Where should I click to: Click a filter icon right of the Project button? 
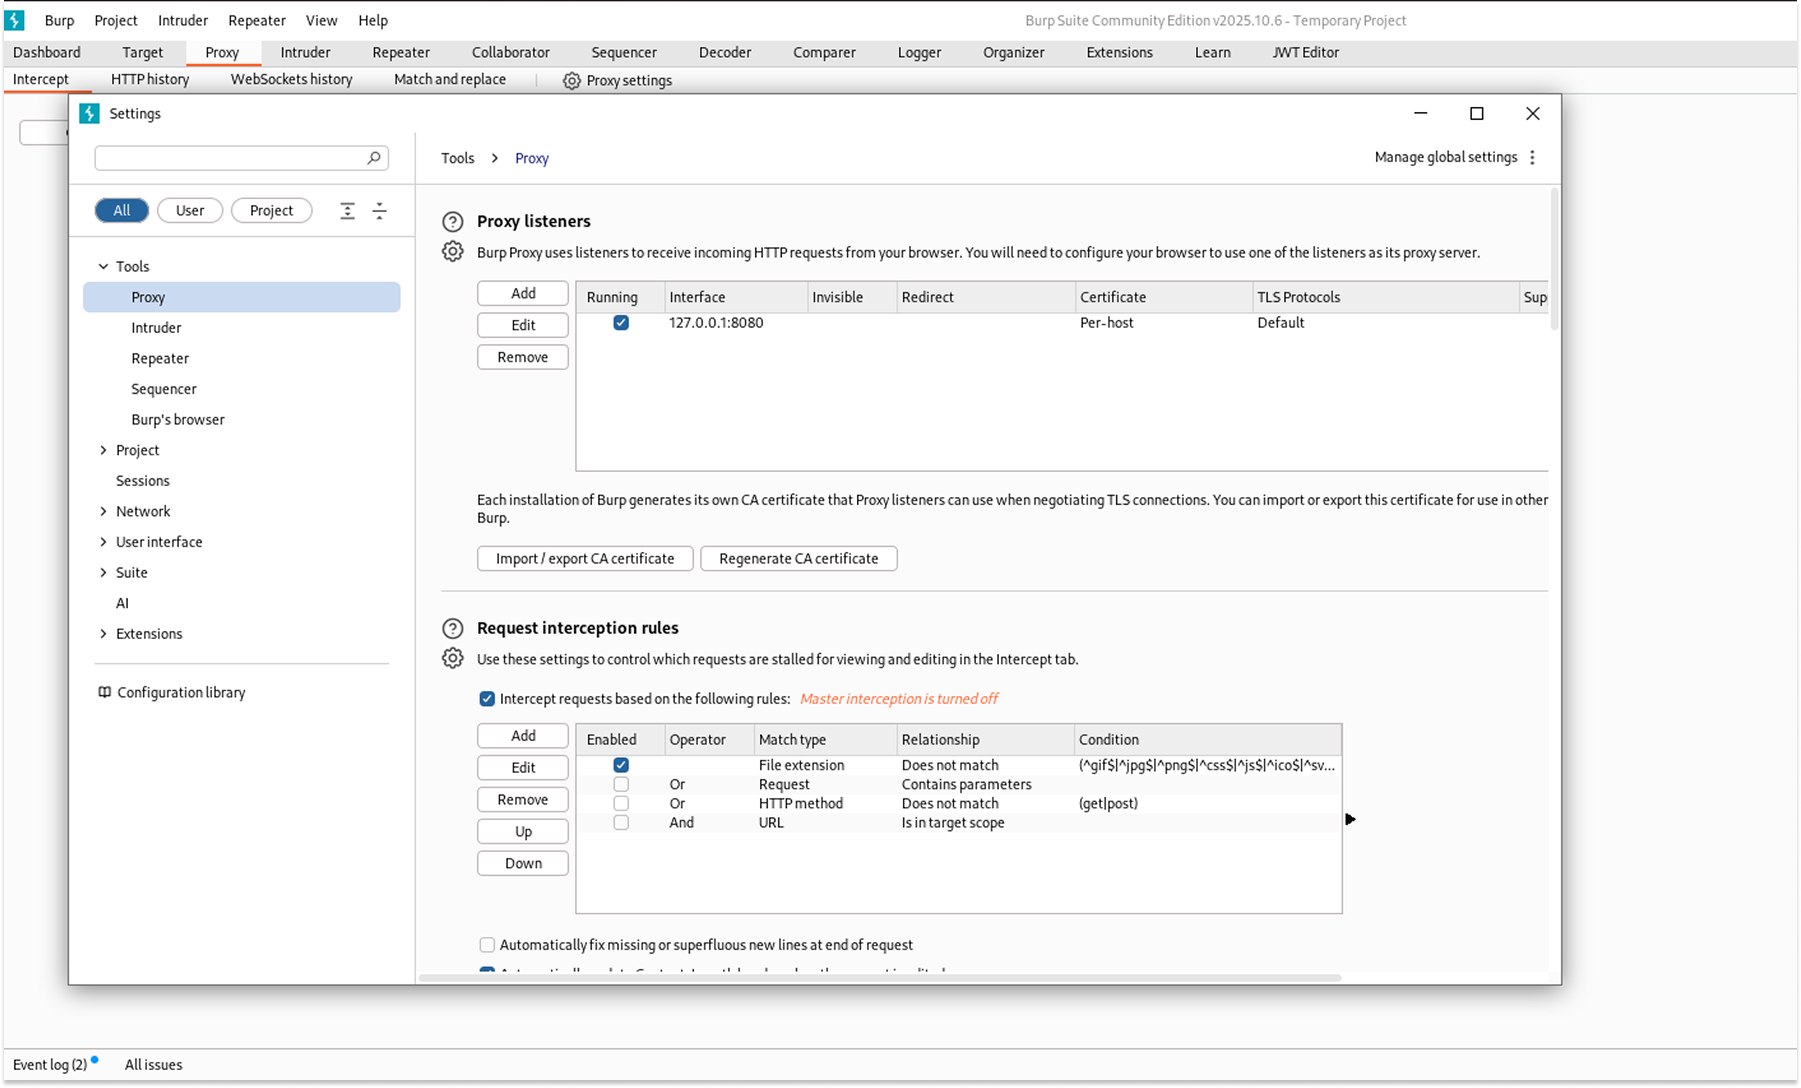pyautogui.click(x=347, y=210)
